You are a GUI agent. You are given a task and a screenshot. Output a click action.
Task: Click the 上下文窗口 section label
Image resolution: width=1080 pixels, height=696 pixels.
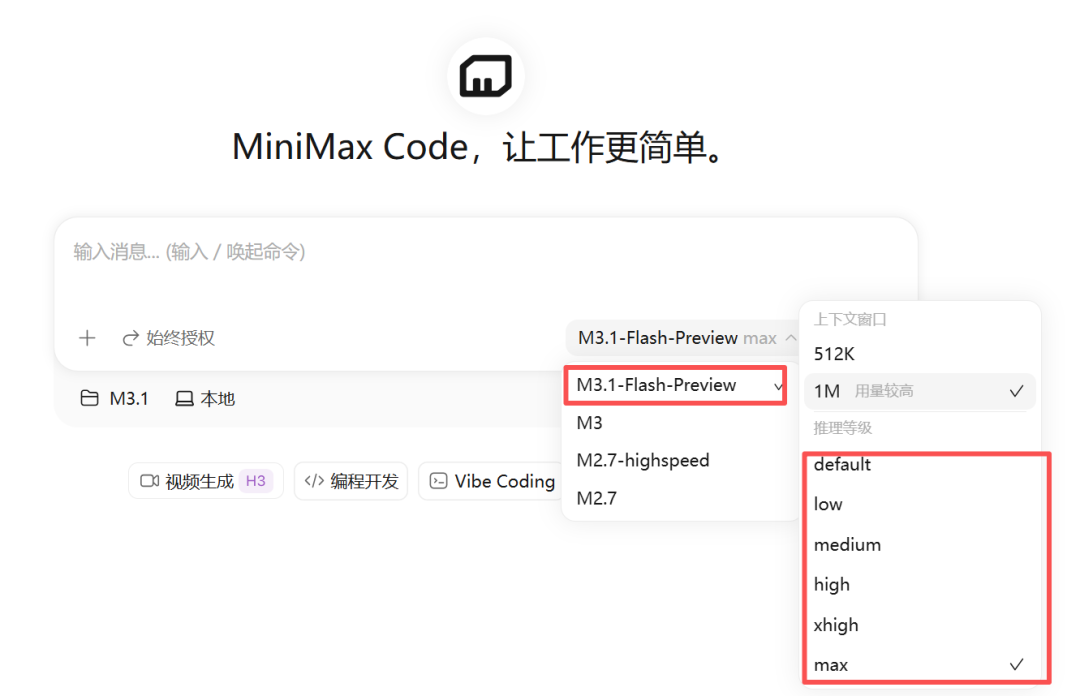click(850, 319)
